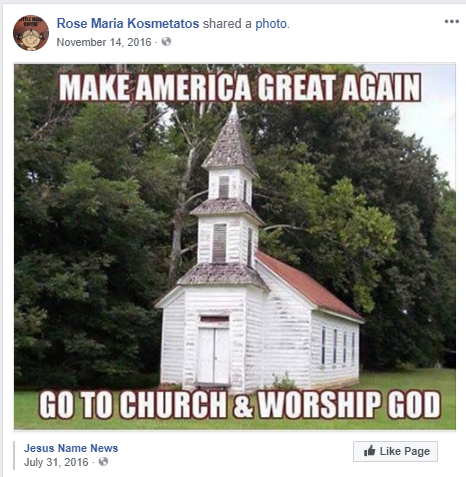
Task: Click the white double door of the church
Action: click(x=213, y=355)
